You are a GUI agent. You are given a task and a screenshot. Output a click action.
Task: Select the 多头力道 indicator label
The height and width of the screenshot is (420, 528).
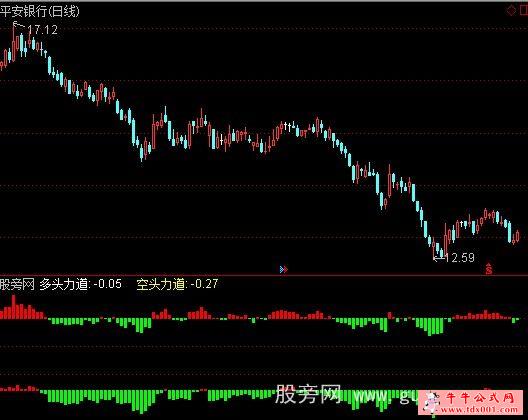click(64, 284)
